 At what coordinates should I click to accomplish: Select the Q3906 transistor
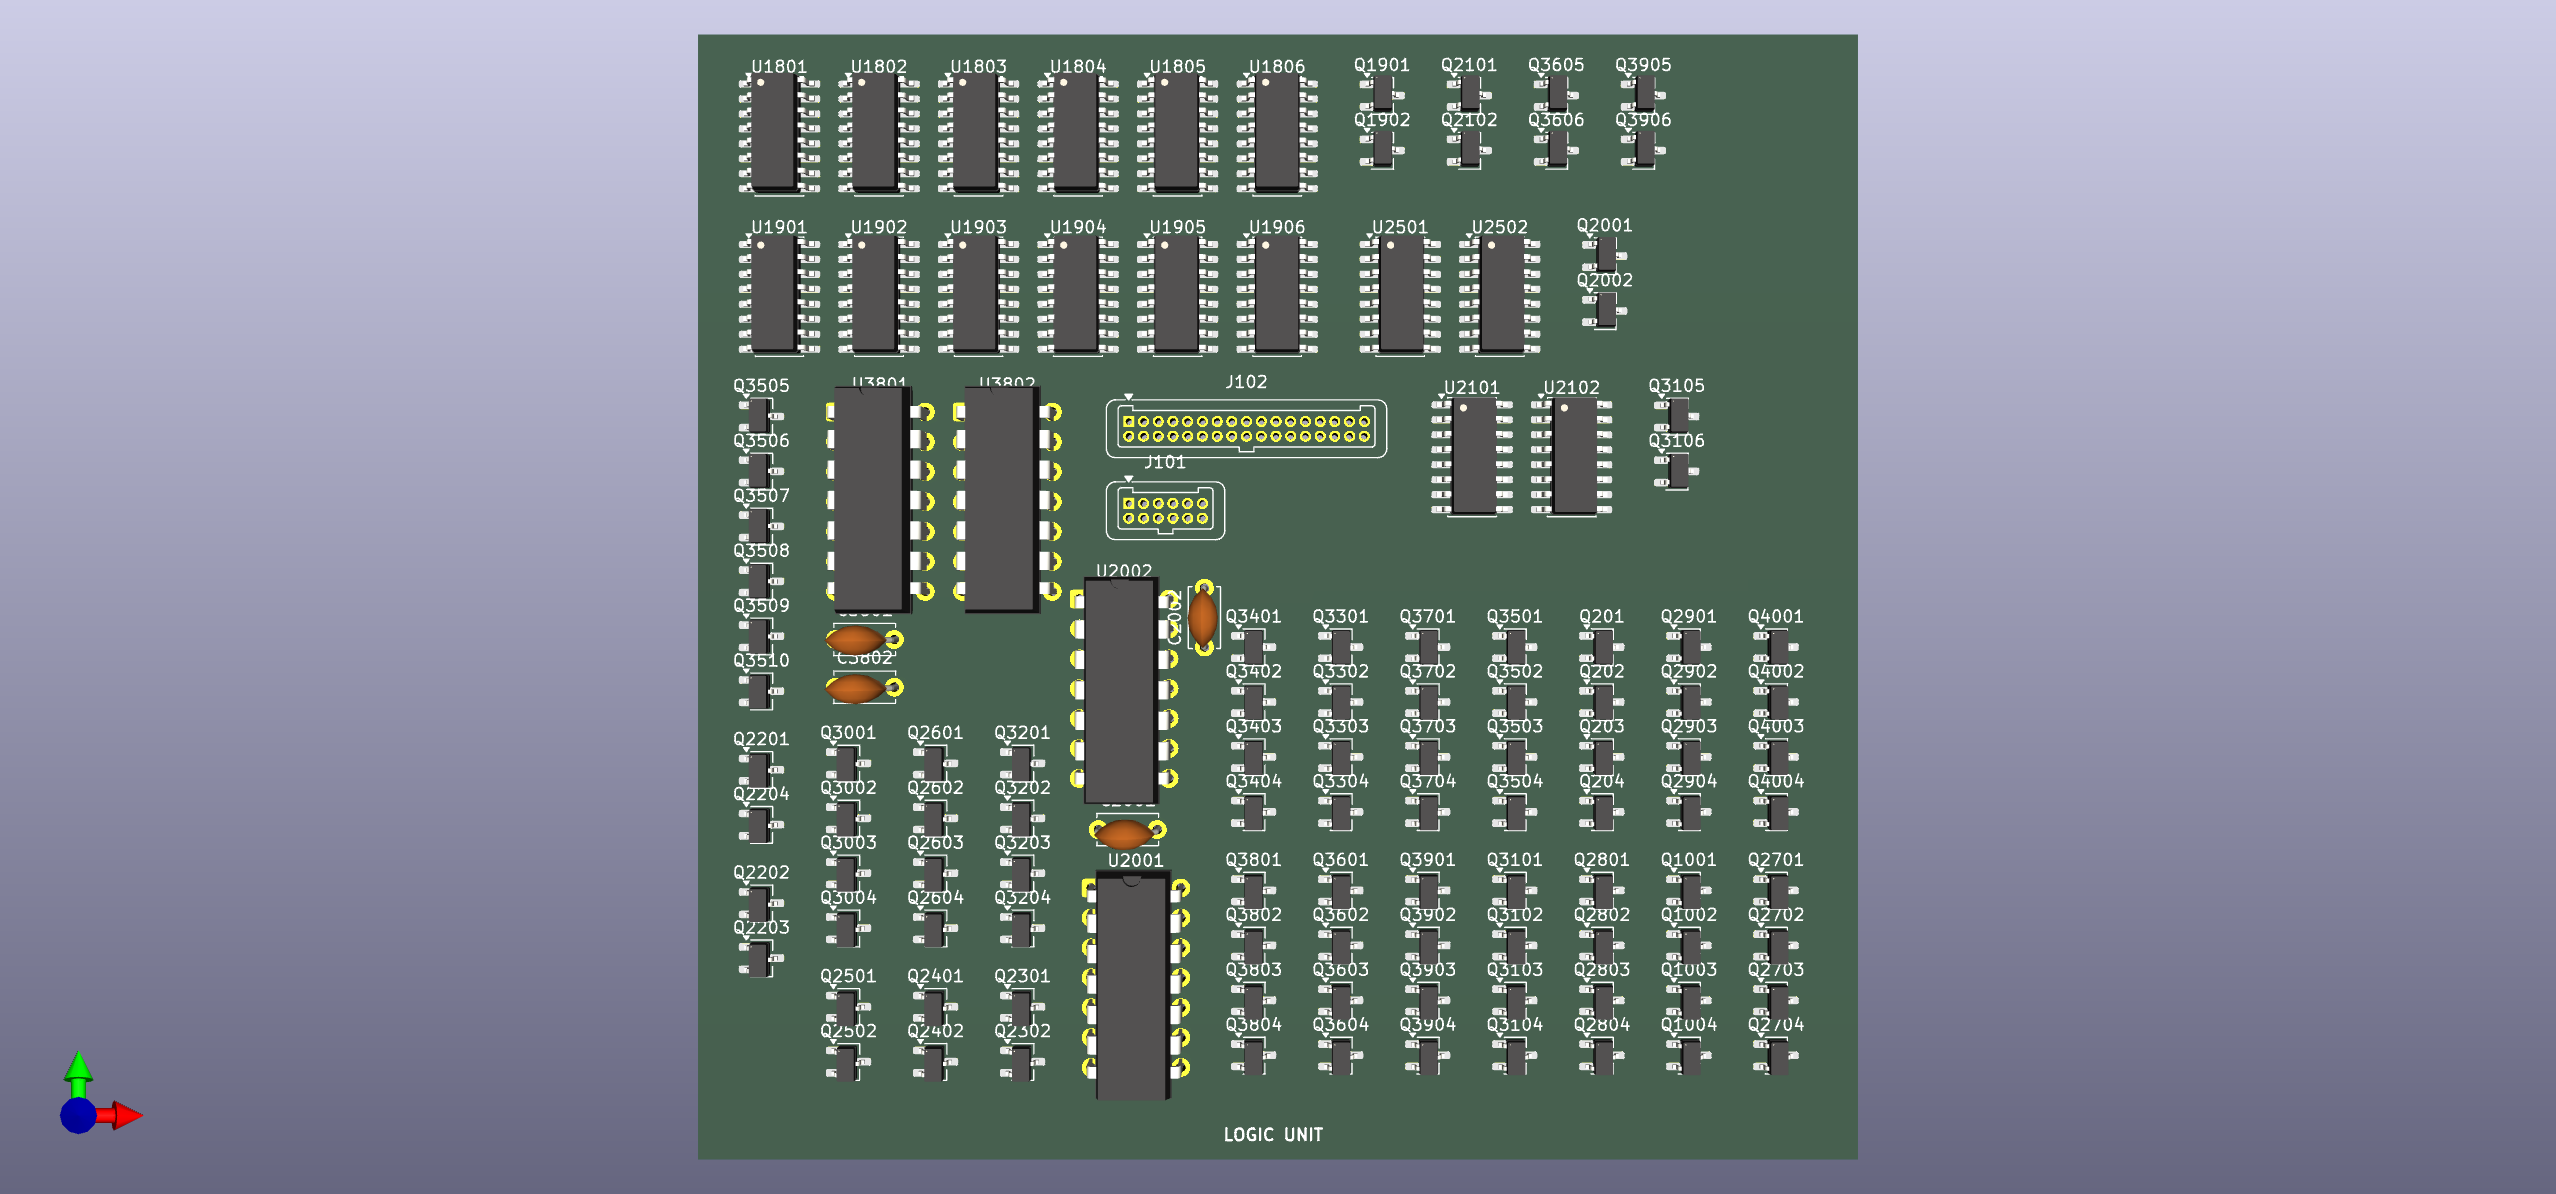click(1643, 149)
